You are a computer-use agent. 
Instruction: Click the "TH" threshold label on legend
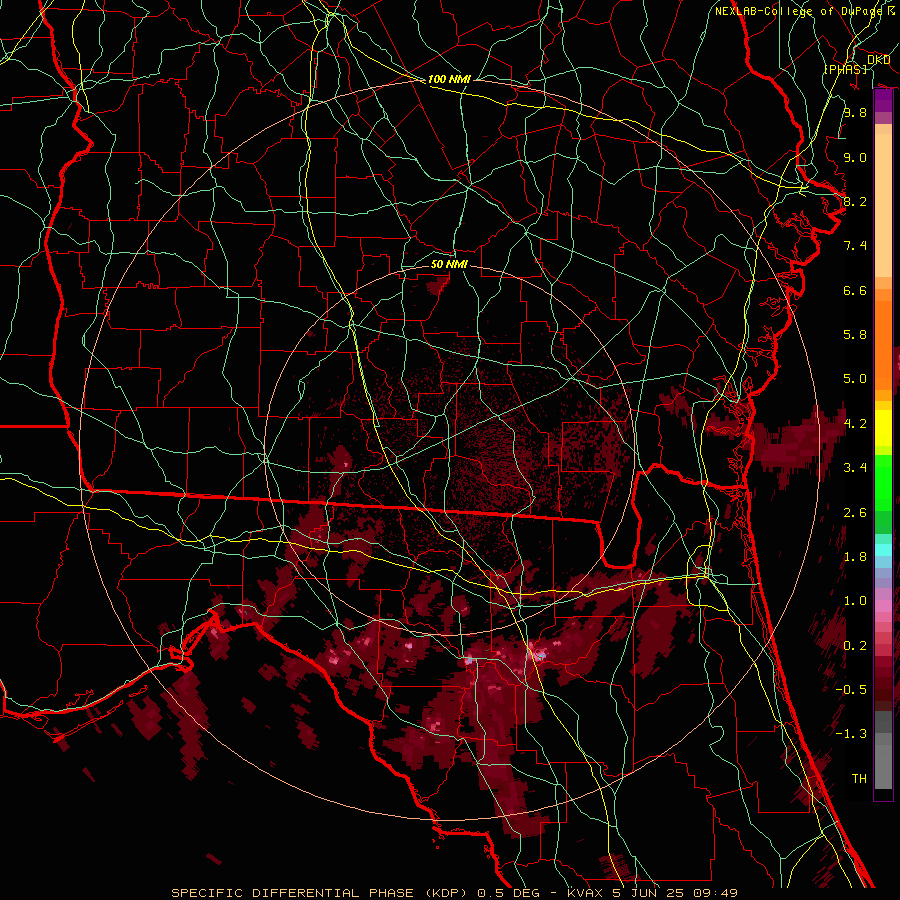tap(859, 779)
